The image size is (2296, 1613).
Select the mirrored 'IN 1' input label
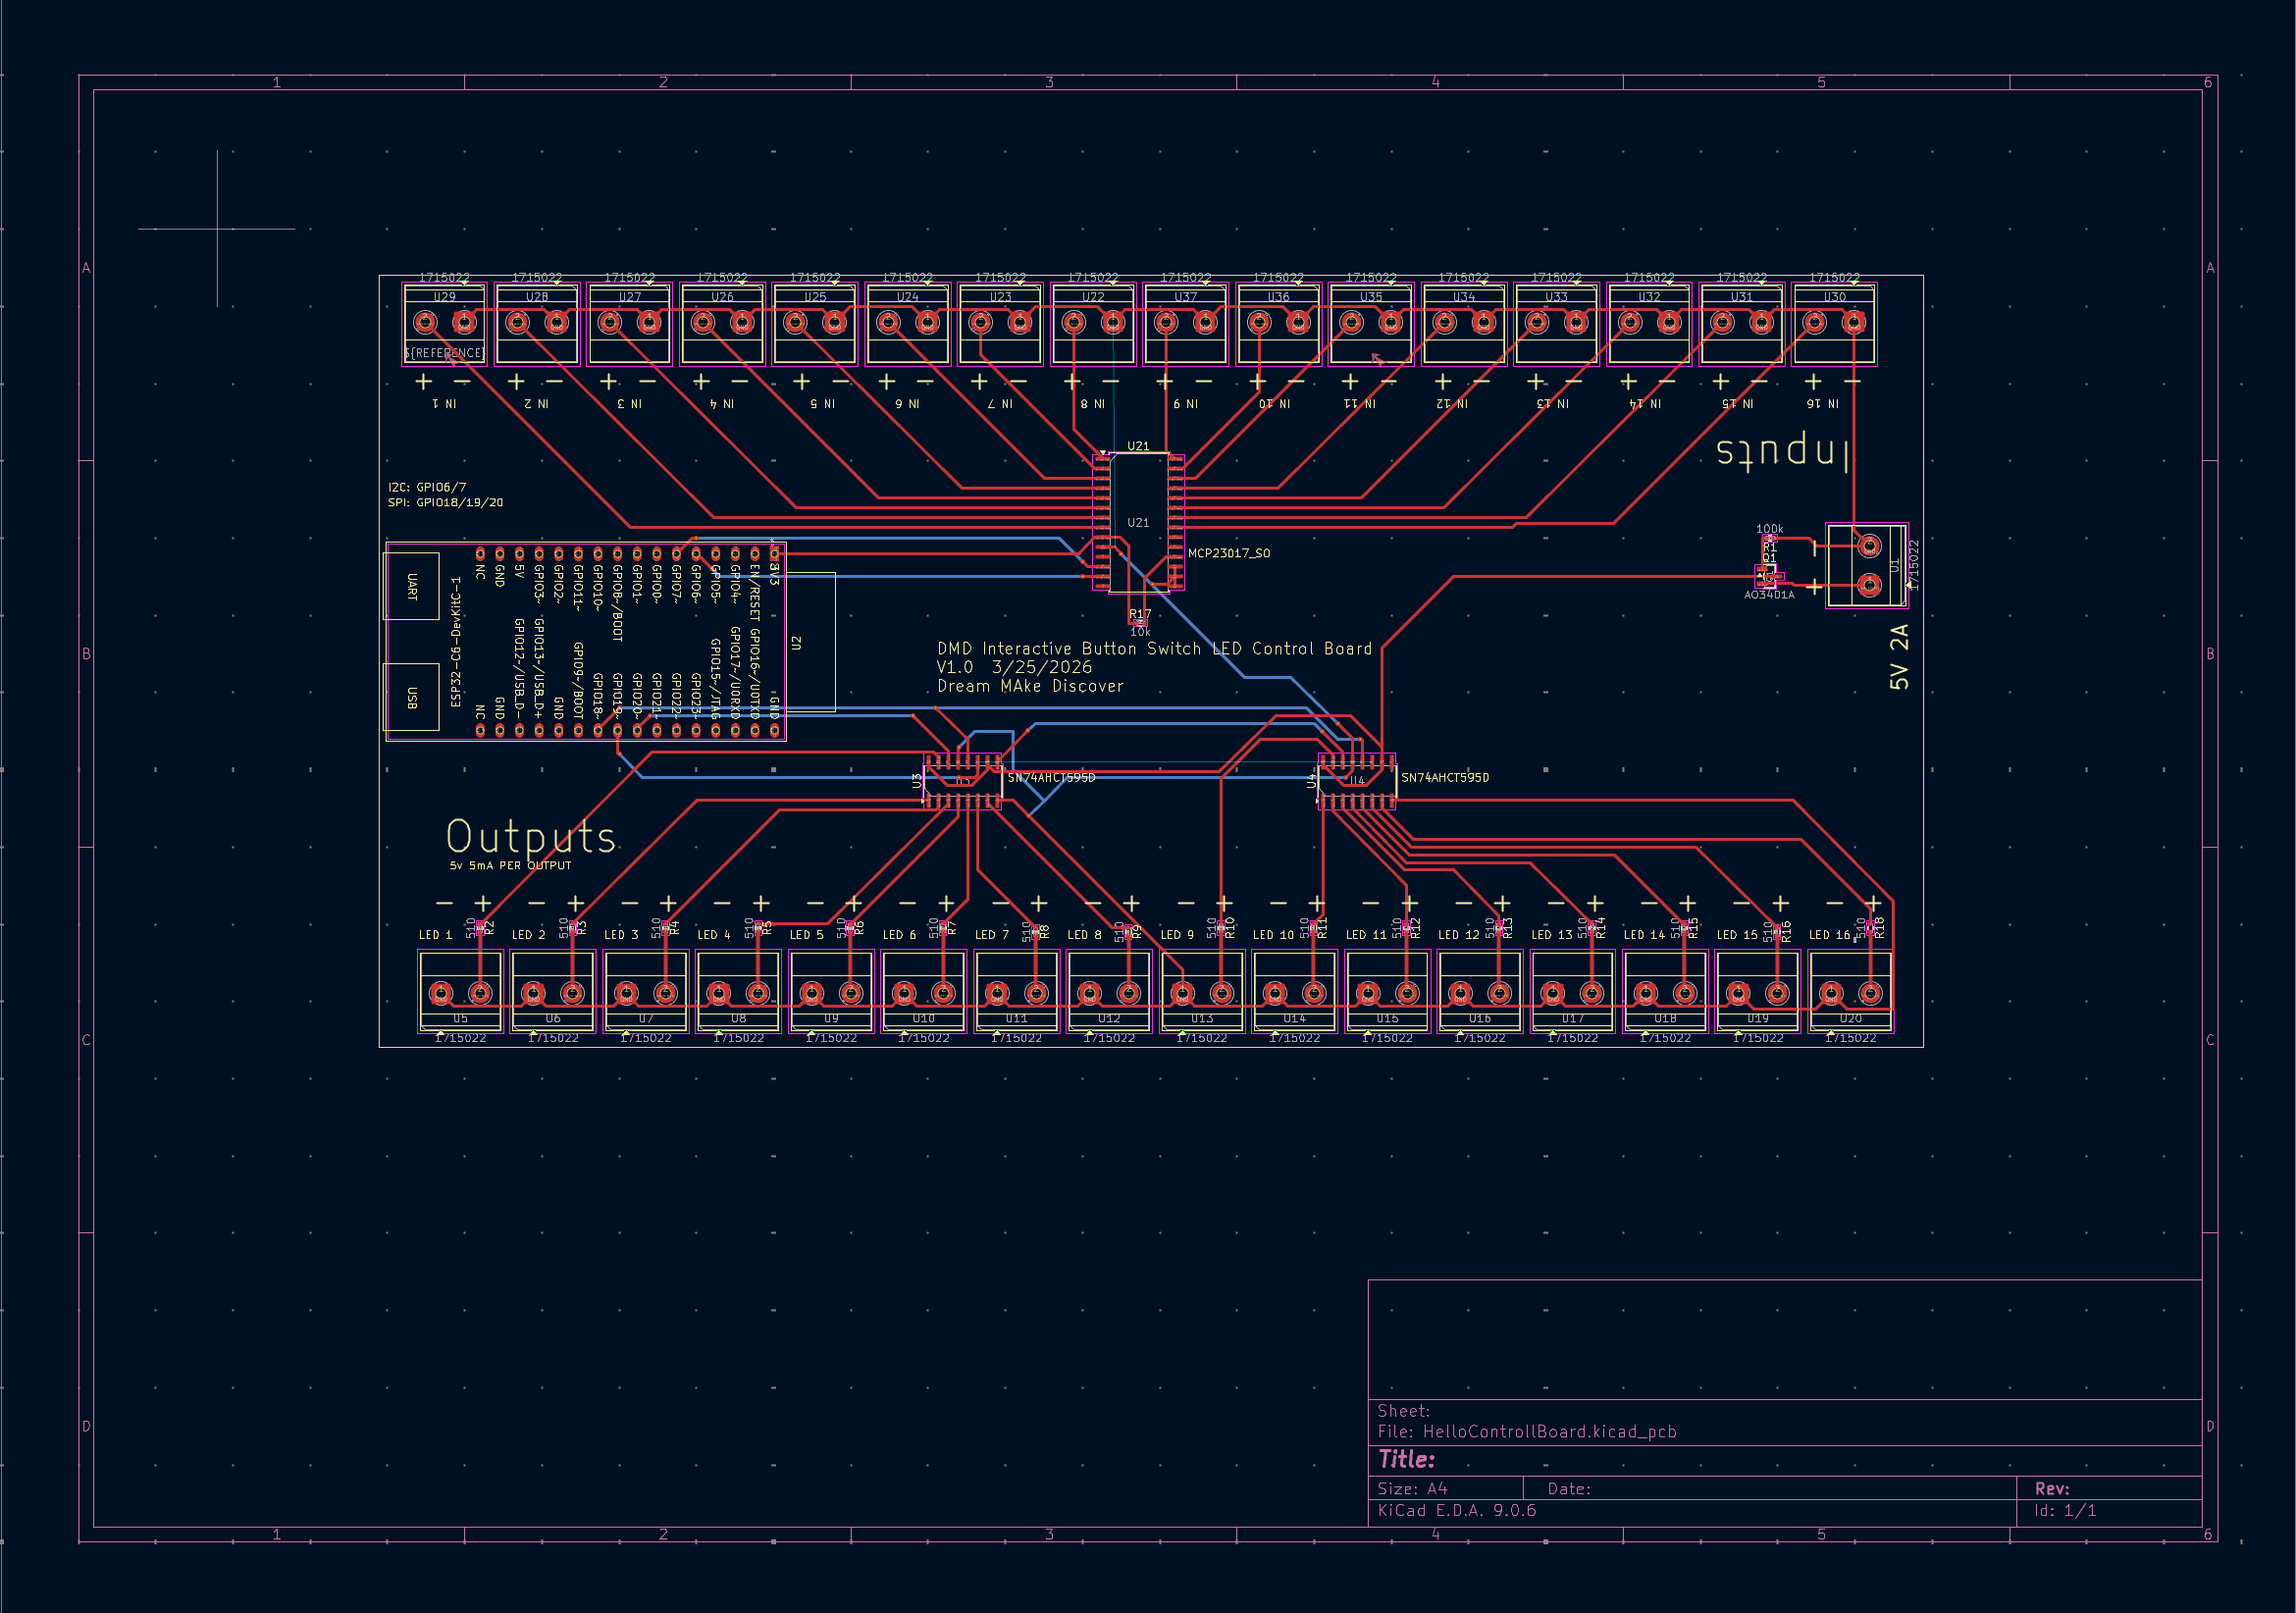point(444,404)
